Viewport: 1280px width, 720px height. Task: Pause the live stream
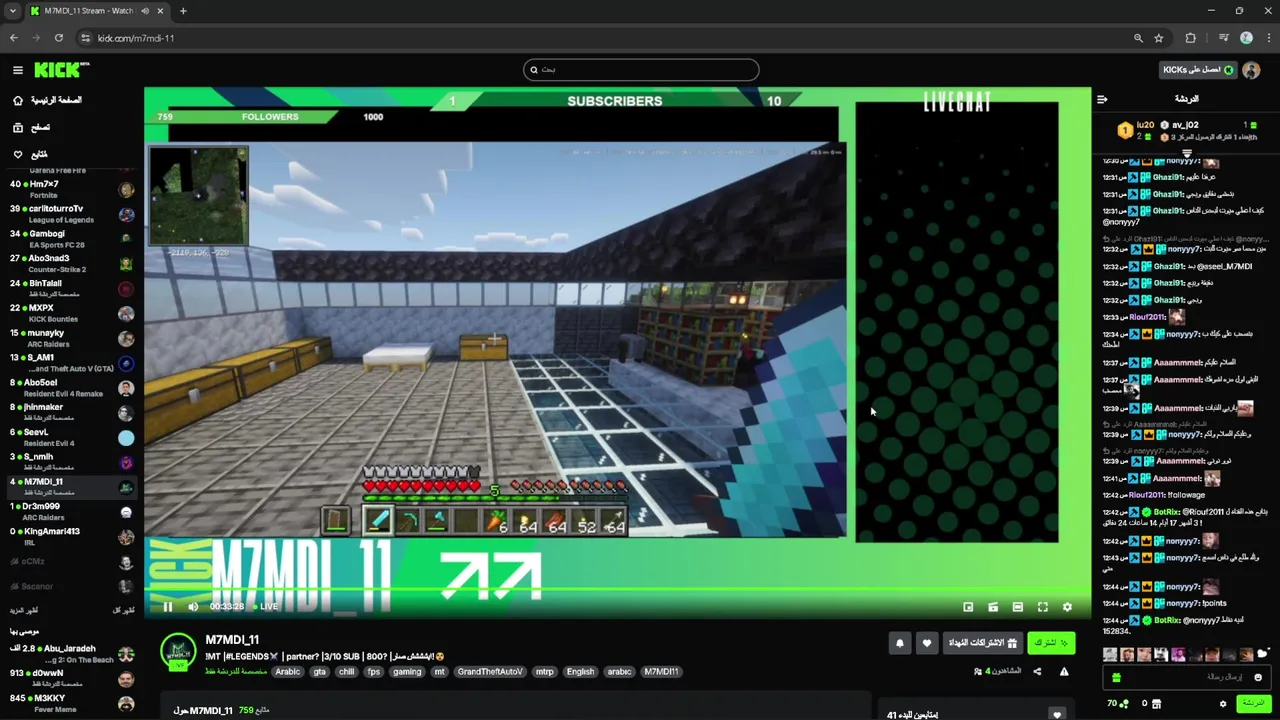click(168, 606)
